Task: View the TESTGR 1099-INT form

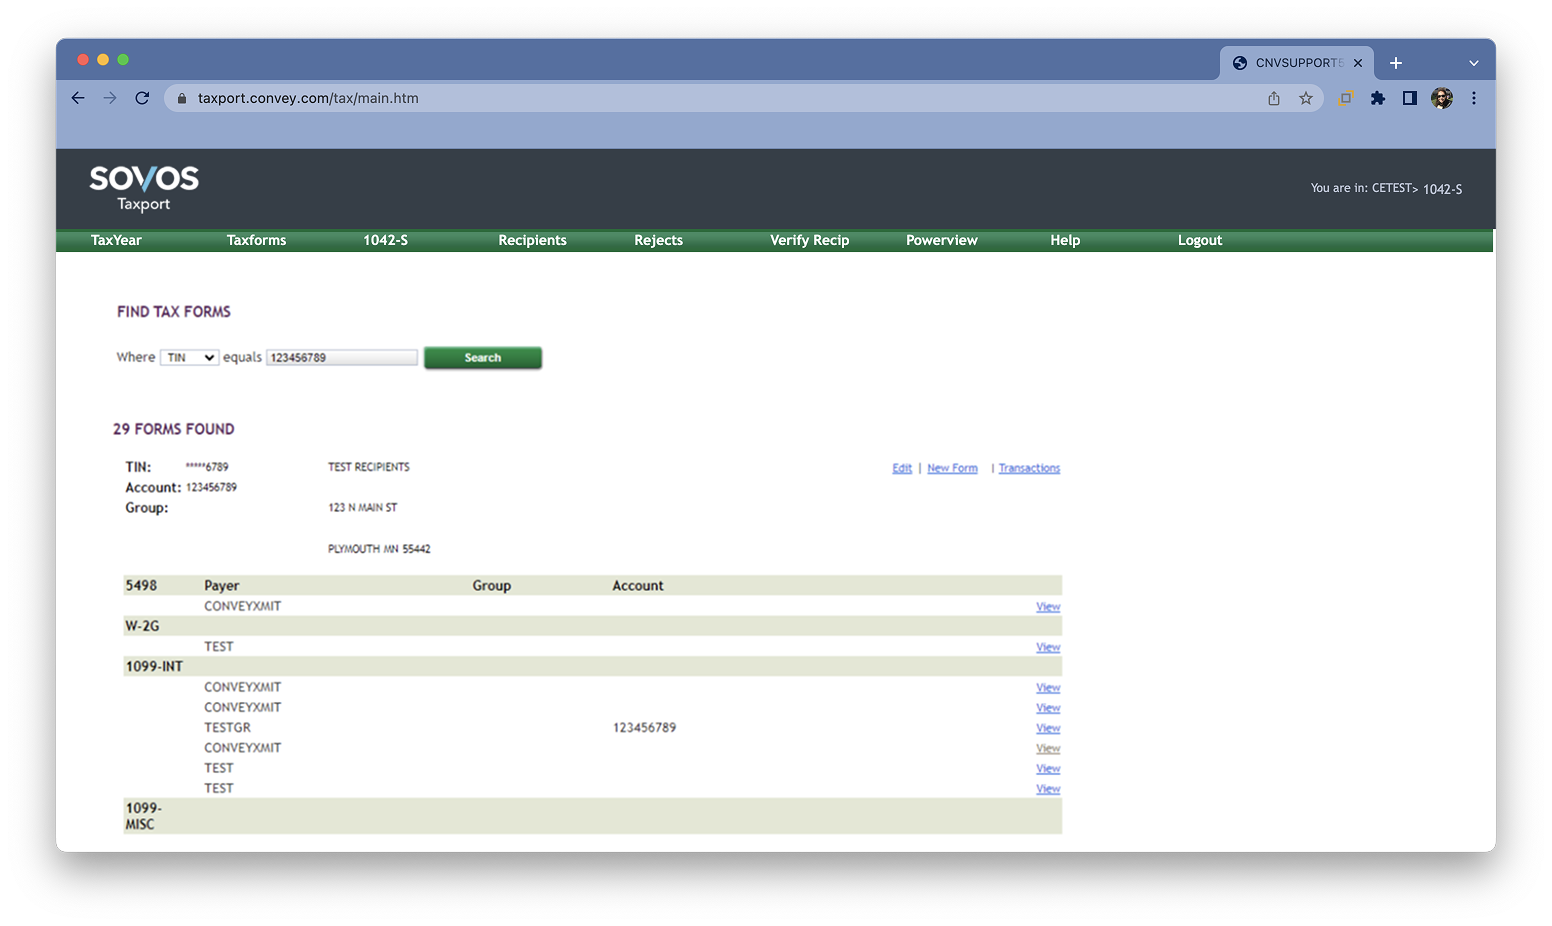Action: (x=1048, y=728)
